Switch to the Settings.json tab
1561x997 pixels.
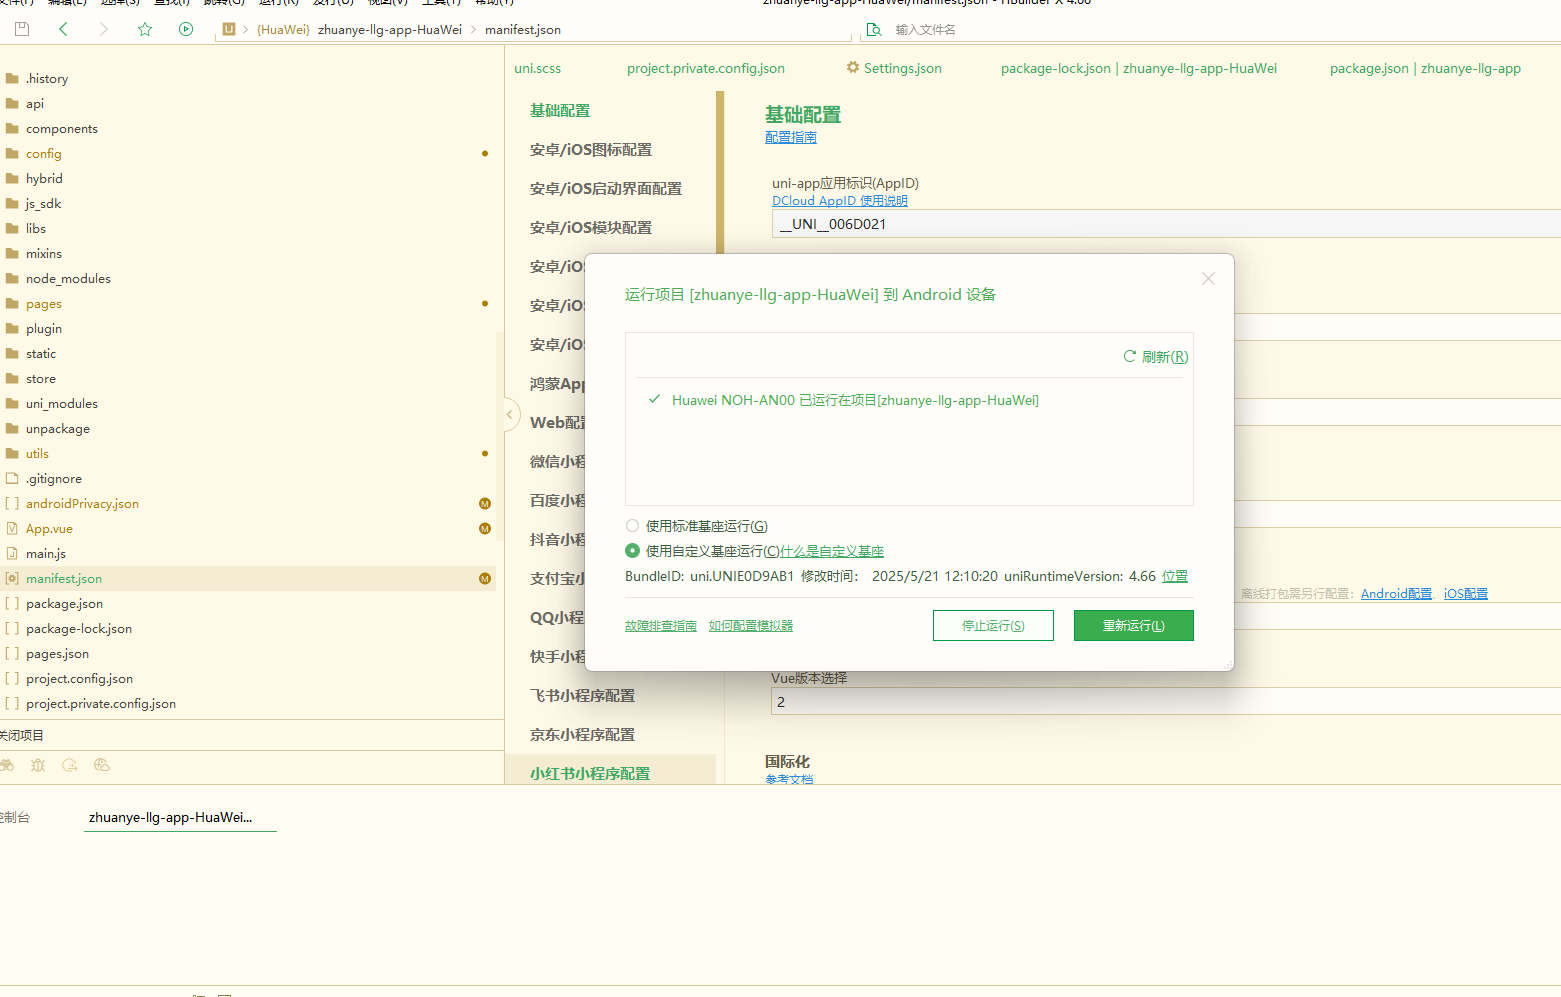[894, 68]
